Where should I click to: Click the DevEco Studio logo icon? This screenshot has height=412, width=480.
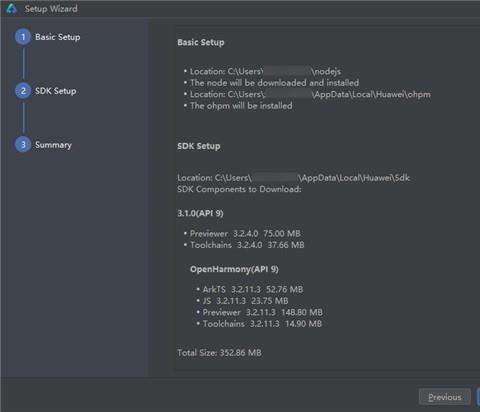[x=11, y=8]
